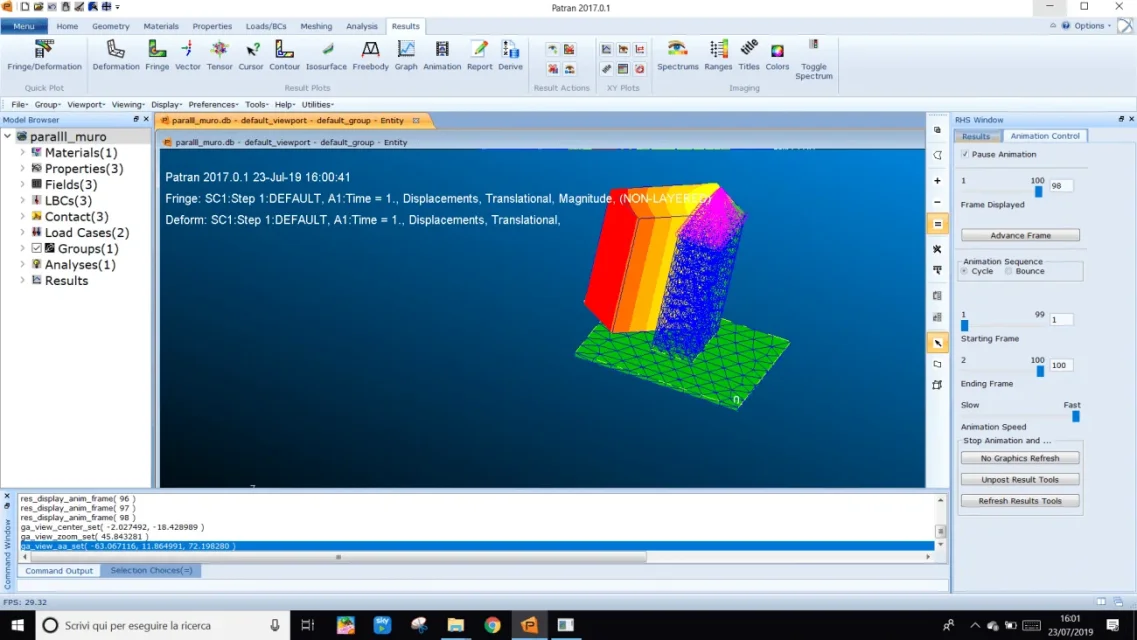The image size is (1137, 640).
Task: Create a Graph result plot
Action: (x=406, y=55)
